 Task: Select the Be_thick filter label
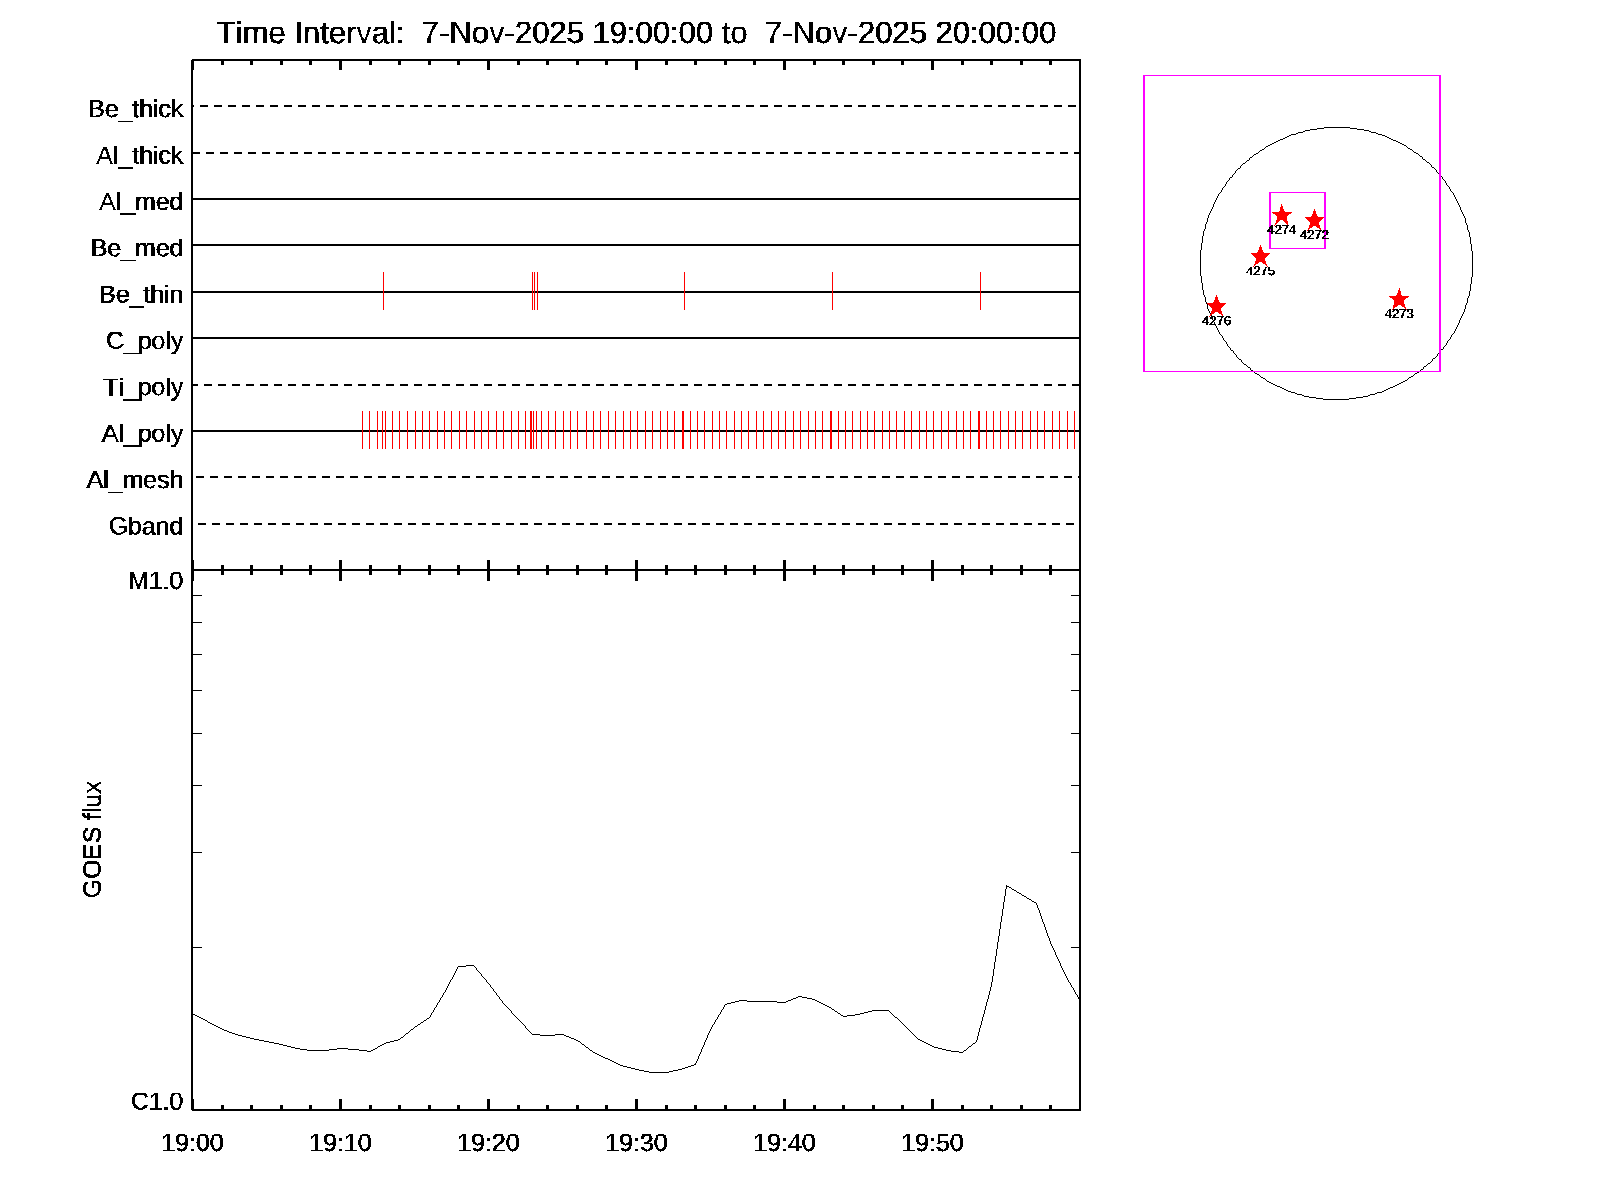(x=136, y=108)
